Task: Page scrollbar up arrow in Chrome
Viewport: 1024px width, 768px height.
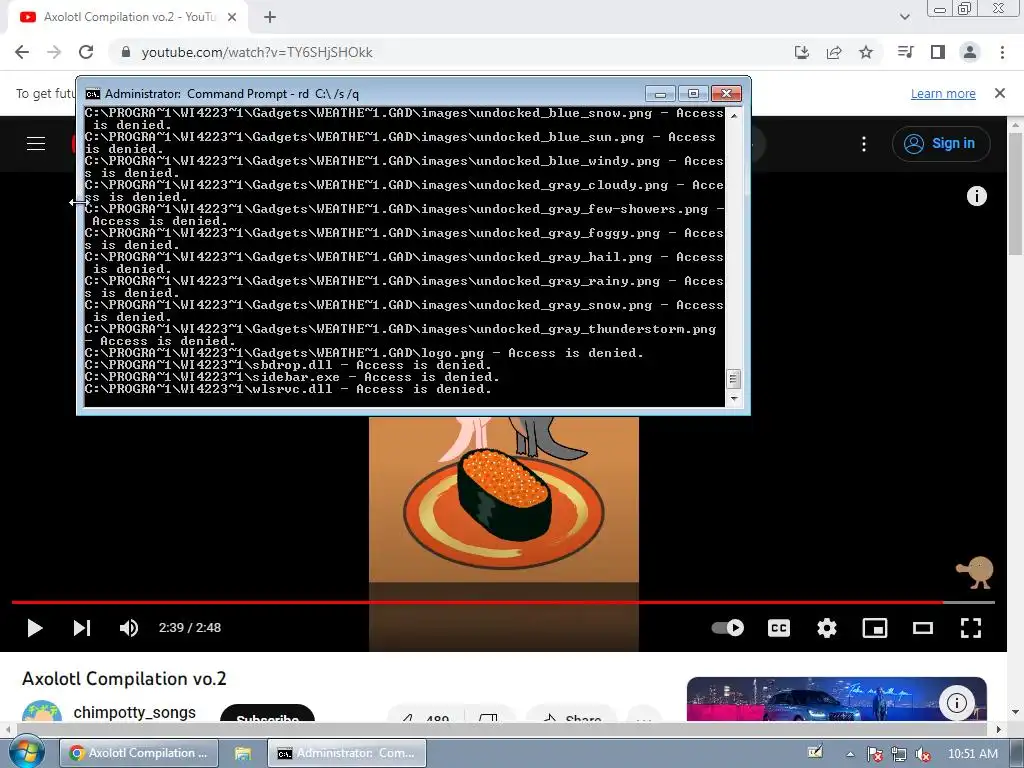Action: (x=1016, y=124)
